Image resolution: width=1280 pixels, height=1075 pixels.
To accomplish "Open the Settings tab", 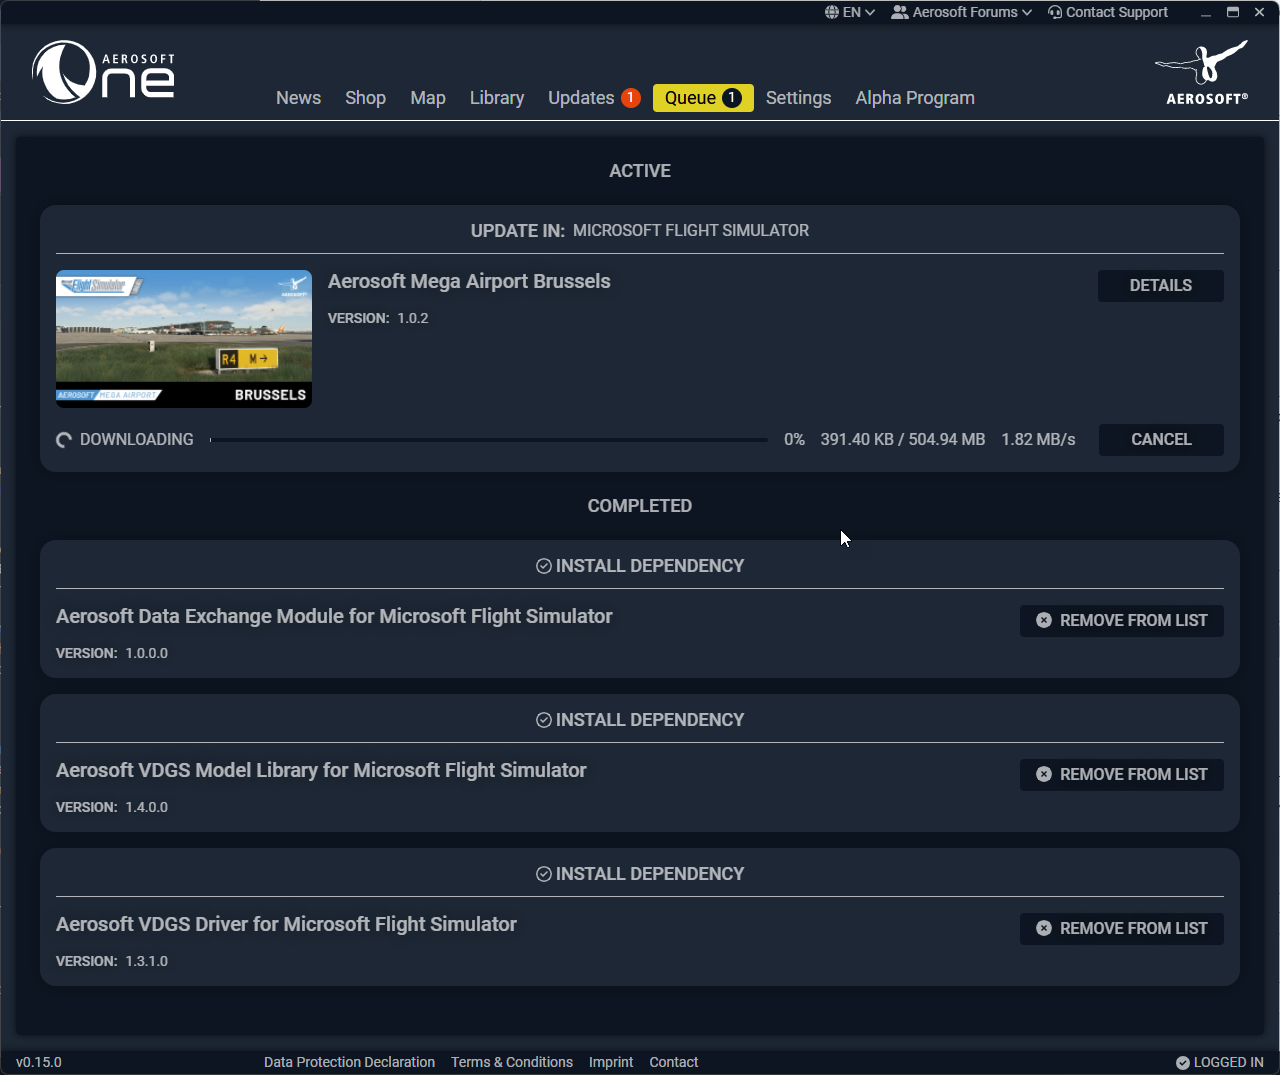I will (x=798, y=98).
